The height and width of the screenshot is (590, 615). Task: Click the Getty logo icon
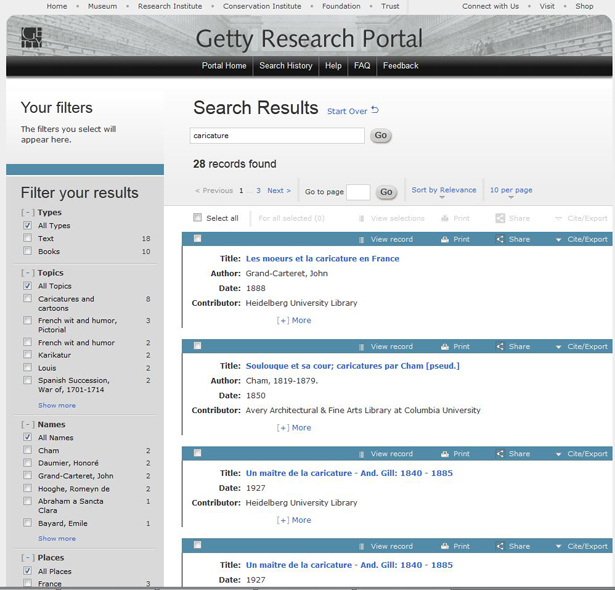pos(31,37)
